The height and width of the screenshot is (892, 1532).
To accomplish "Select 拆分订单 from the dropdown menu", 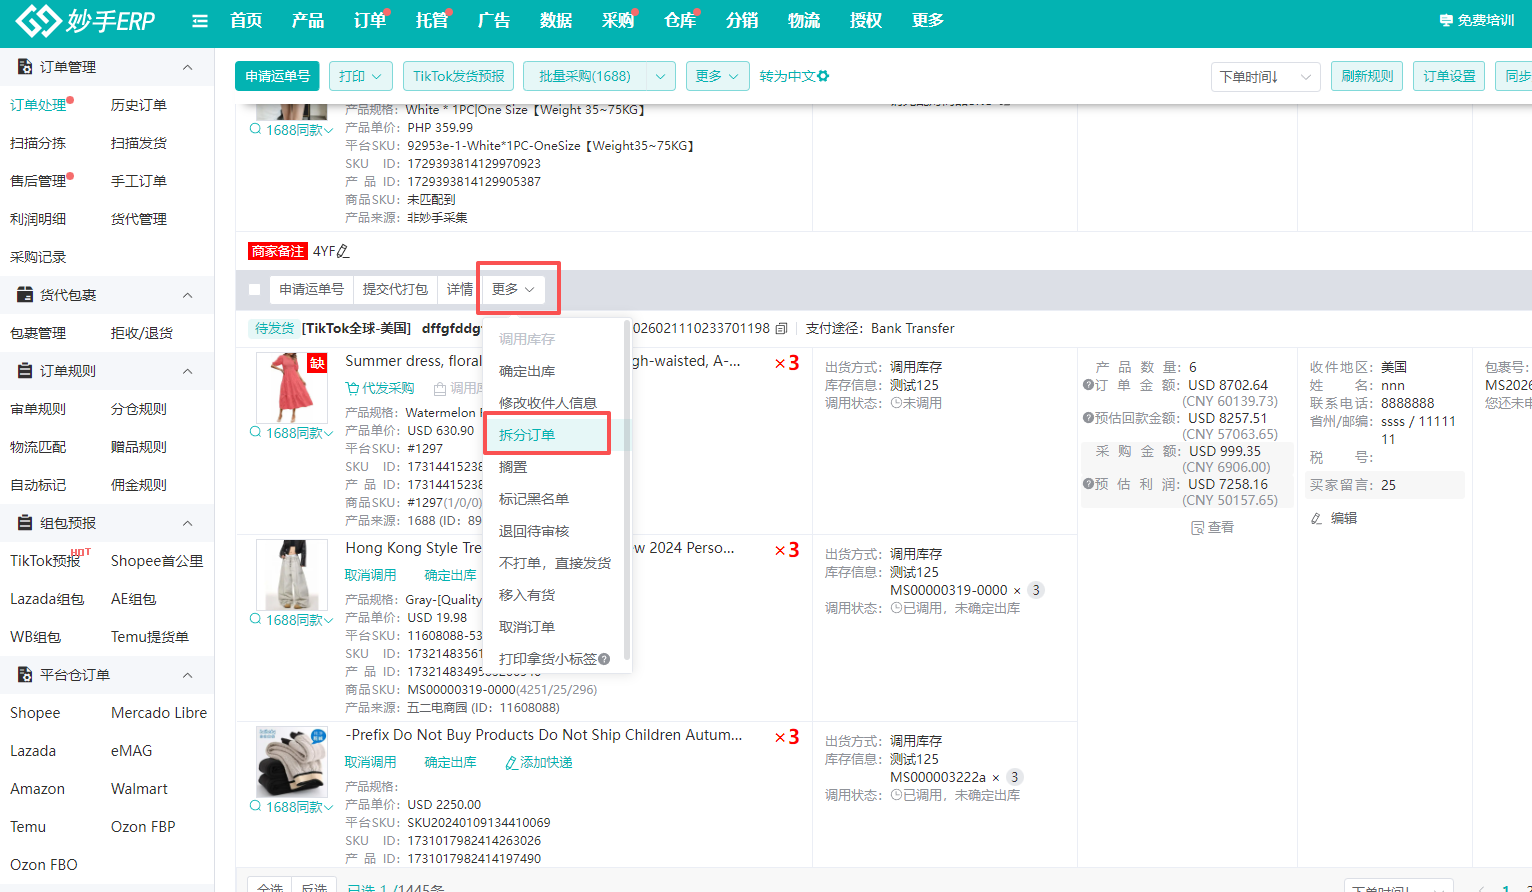I will coord(527,435).
